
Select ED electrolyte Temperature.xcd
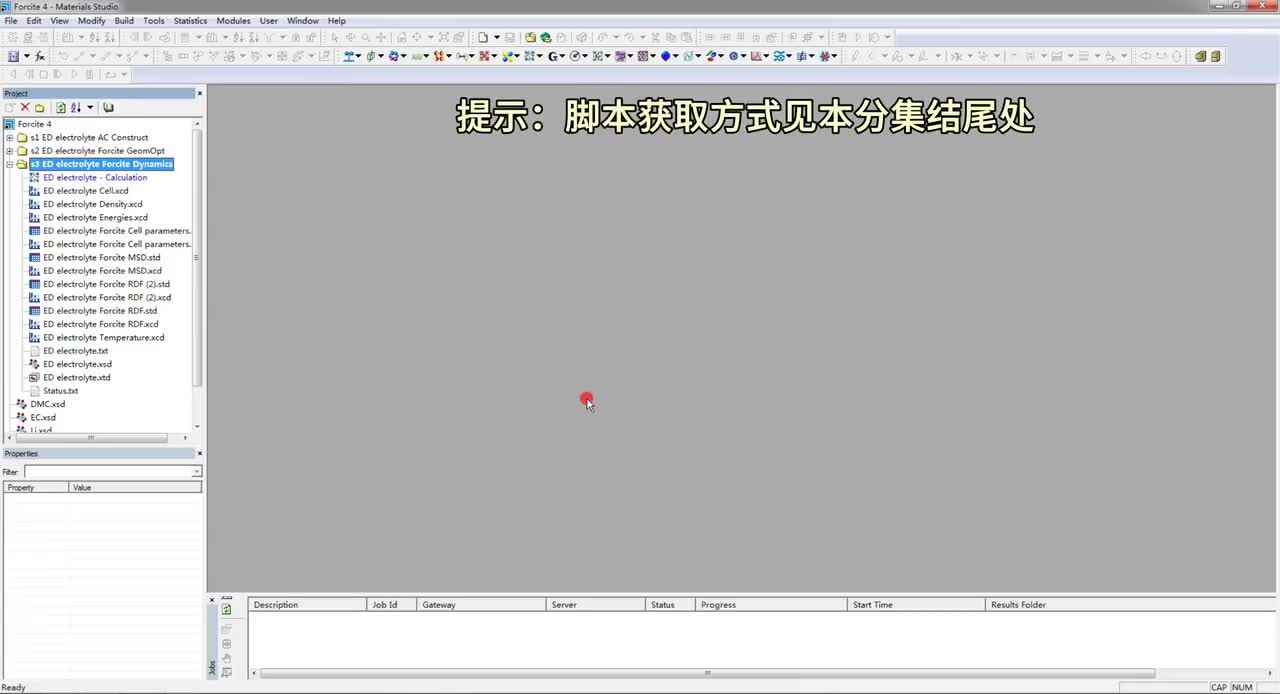coord(104,337)
